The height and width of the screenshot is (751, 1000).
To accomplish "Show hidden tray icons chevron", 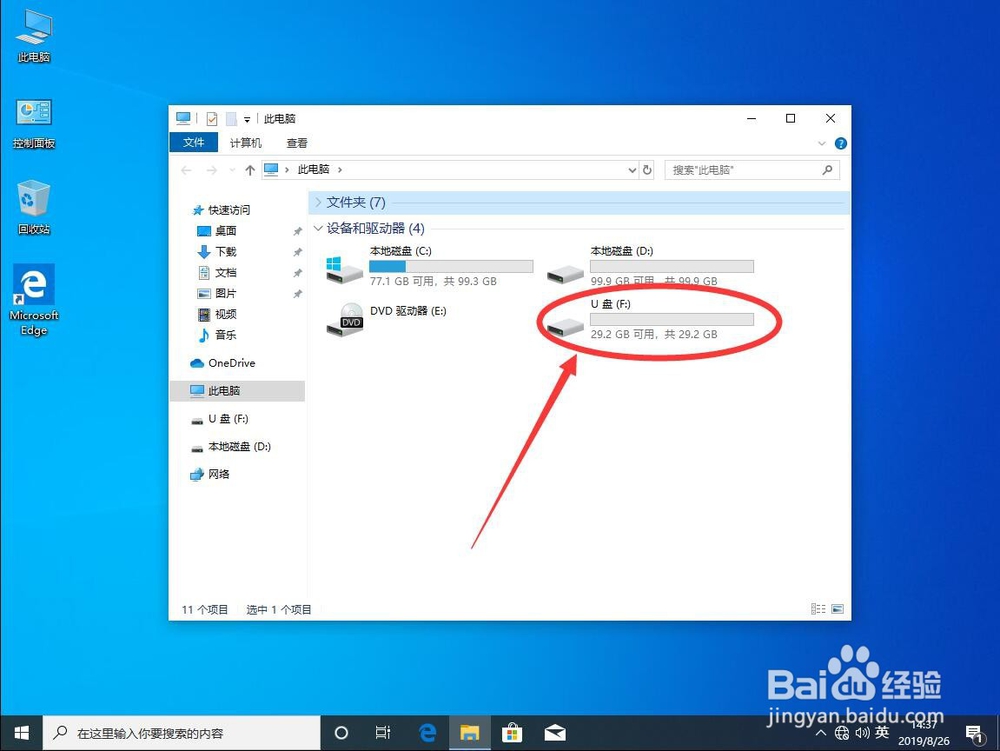I will (821, 733).
